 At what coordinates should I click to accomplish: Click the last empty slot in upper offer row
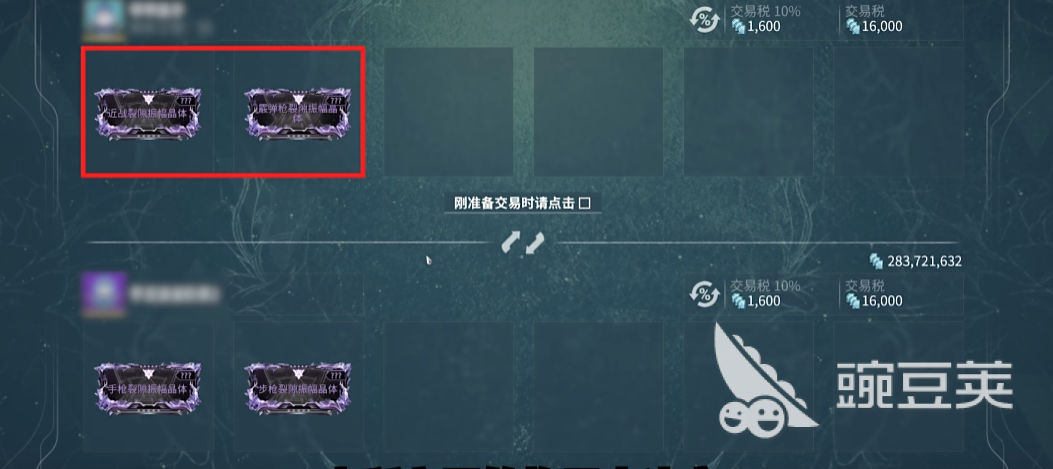point(898,111)
